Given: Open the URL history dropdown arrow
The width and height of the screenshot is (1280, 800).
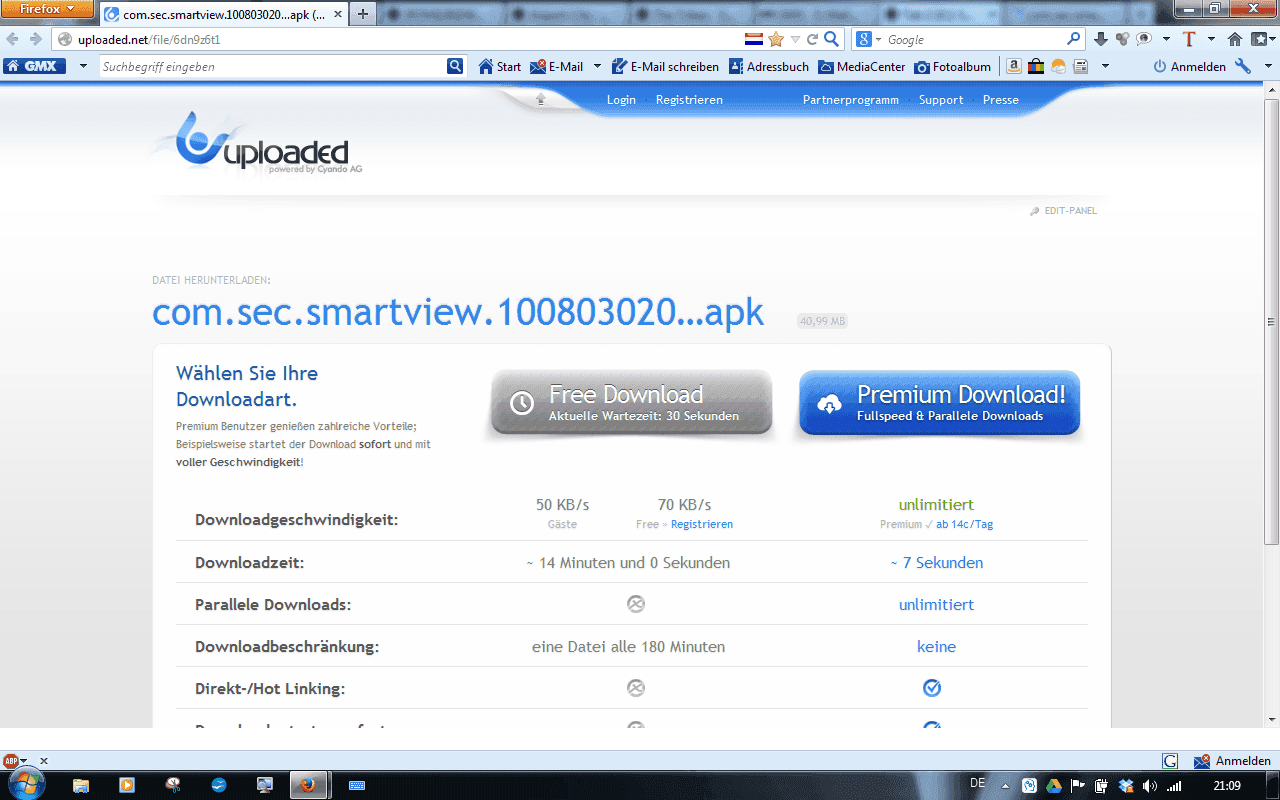Looking at the screenshot, I should point(795,39).
